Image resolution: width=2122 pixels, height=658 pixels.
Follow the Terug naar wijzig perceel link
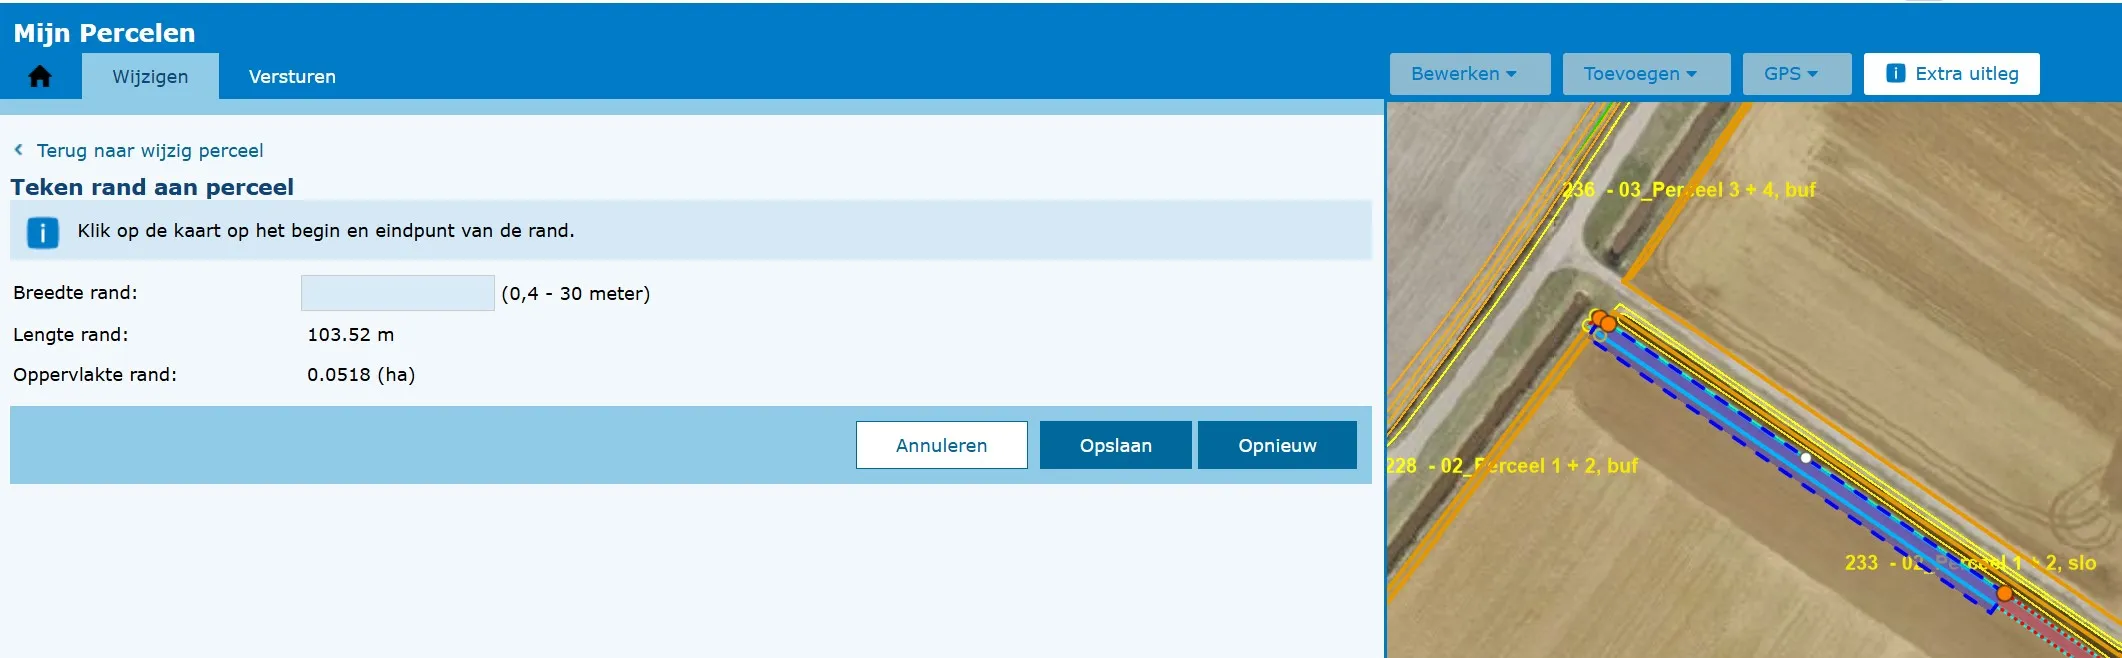tap(150, 150)
